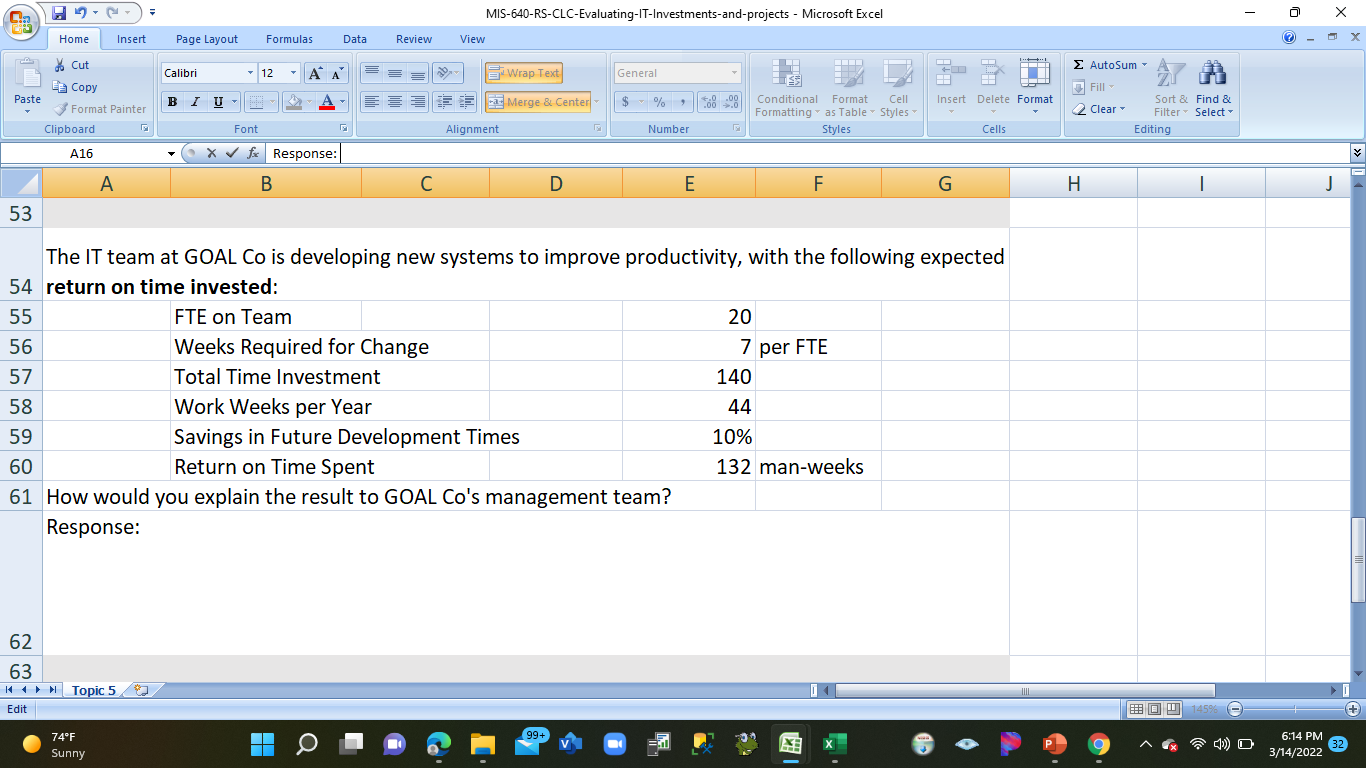The height and width of the screenshot is (768, 1366).
Task: Expand the Name Box dropdown arrow
Action: pos(171,154)
